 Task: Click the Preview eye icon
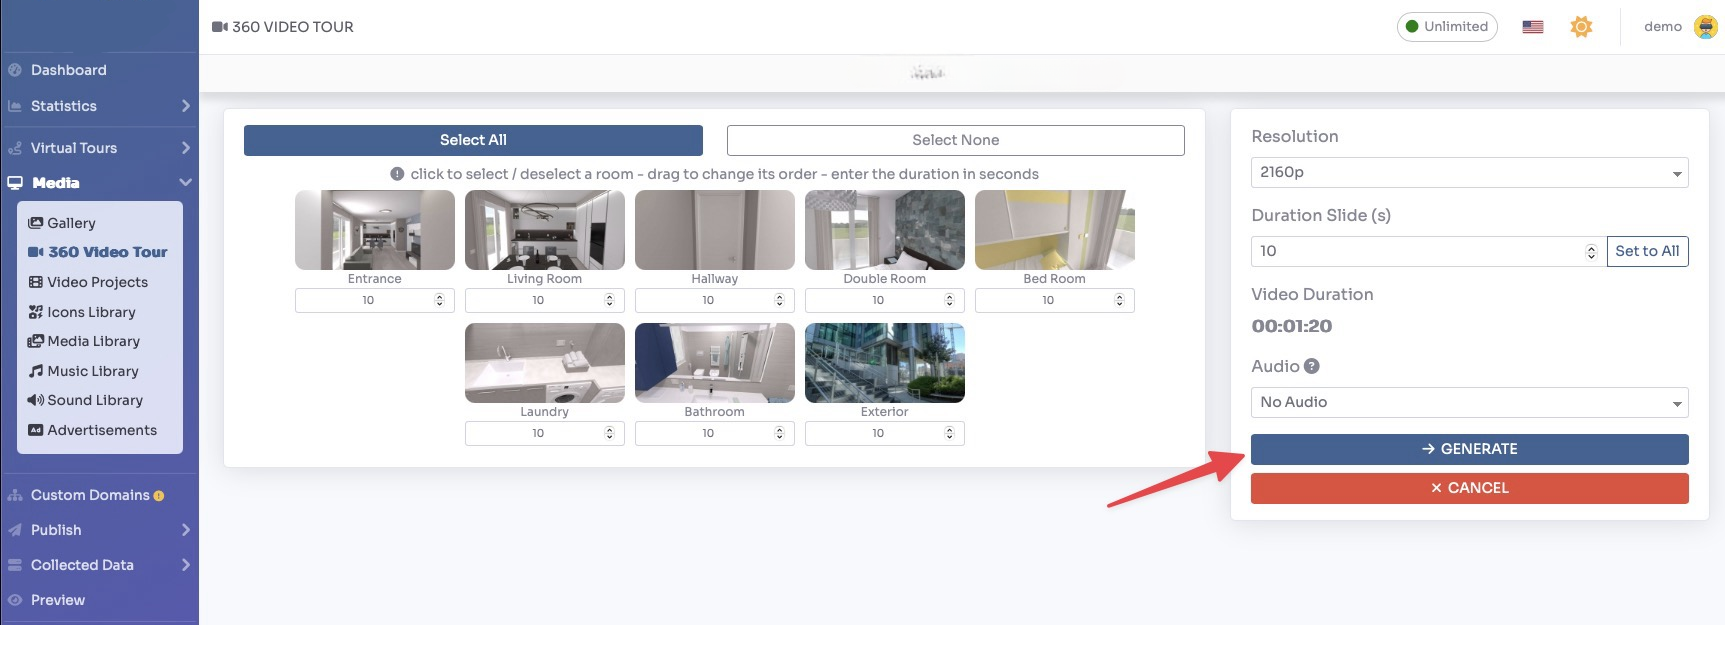tap(15, 600)
